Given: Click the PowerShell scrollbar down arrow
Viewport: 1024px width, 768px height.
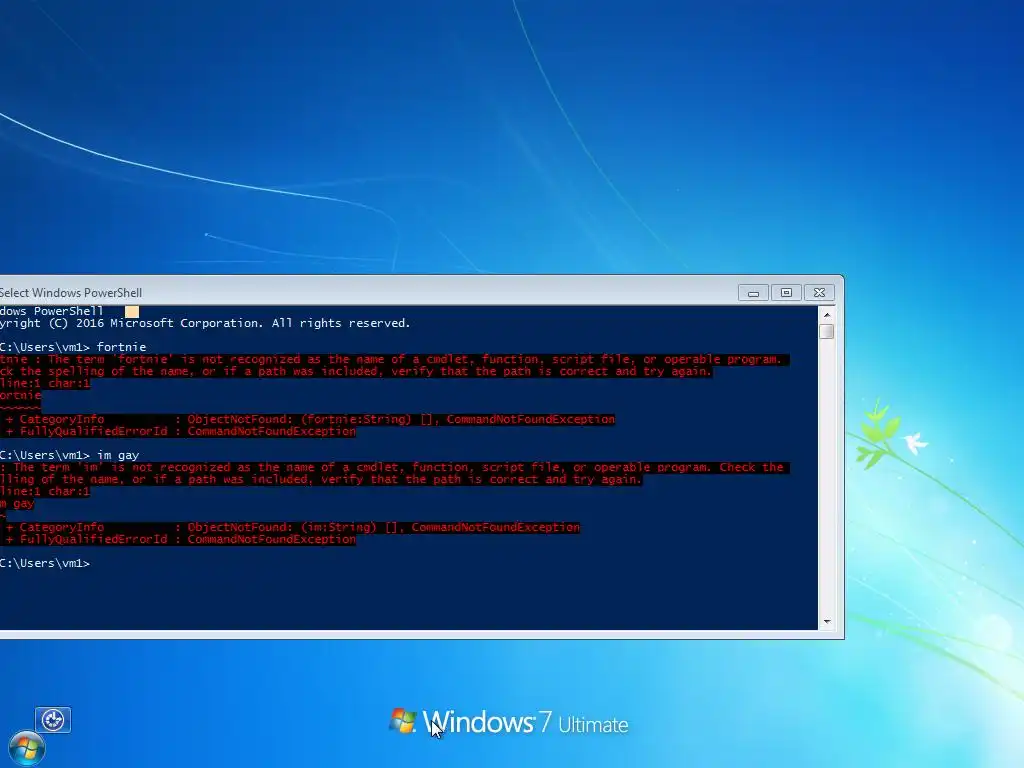Looking at the screenshot, I should coord(827,622).
